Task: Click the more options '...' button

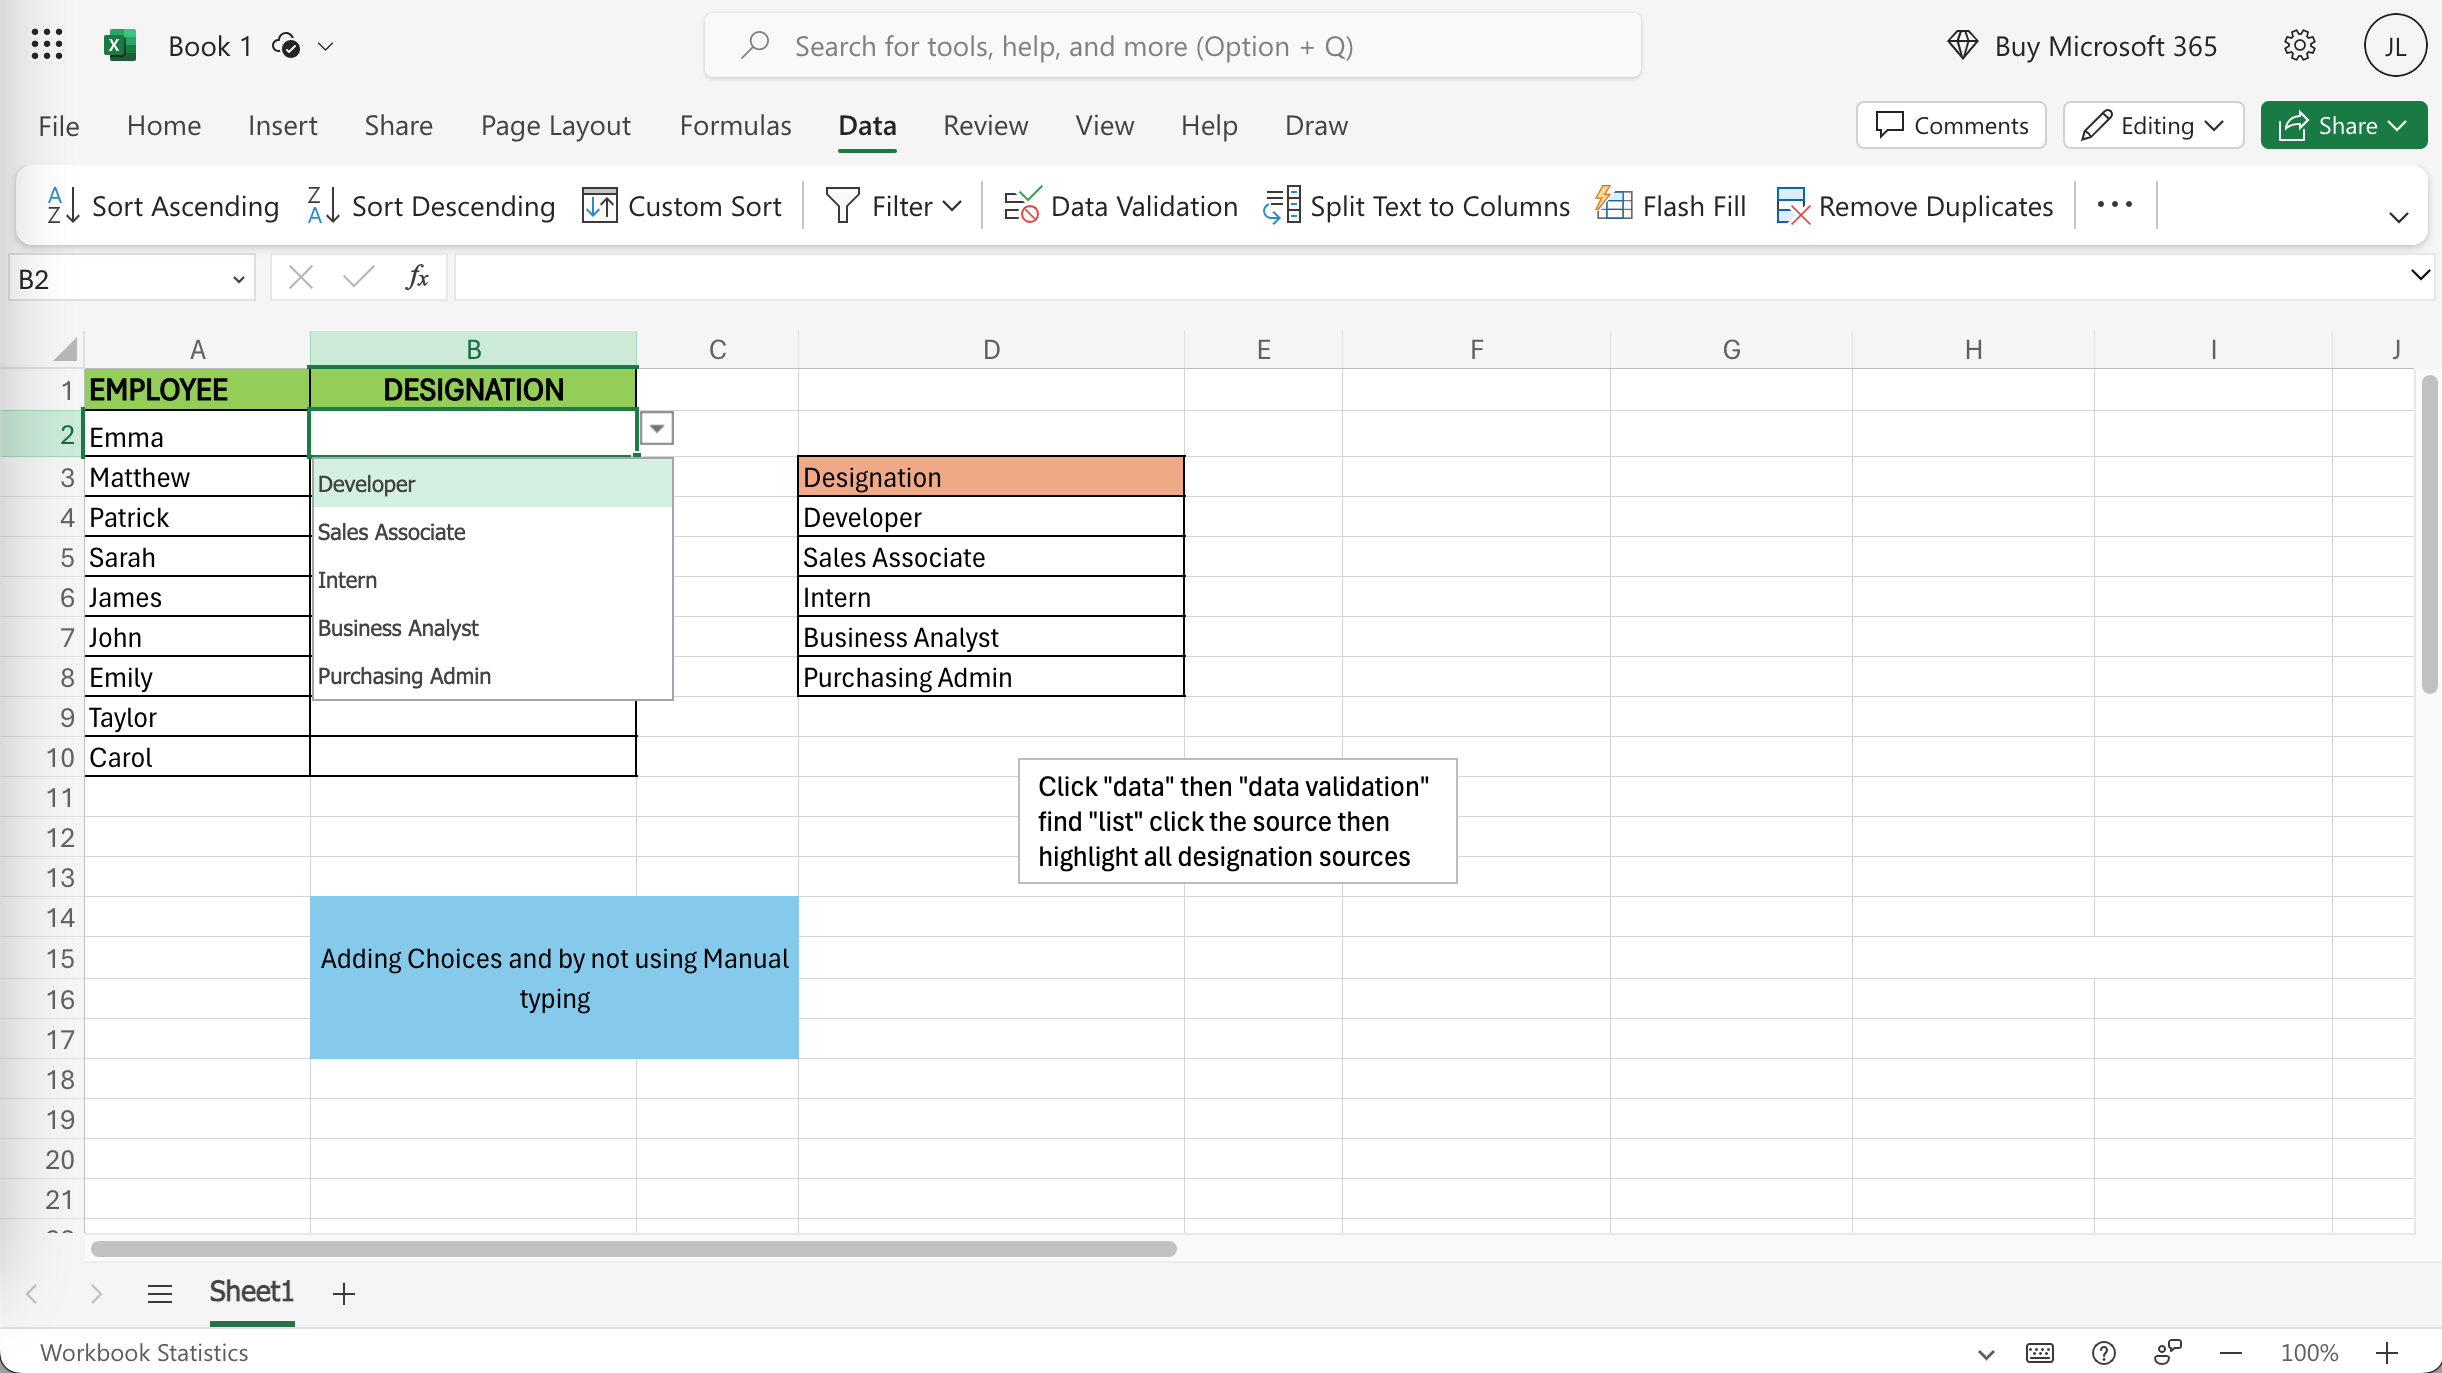Action: (2113, 206)
